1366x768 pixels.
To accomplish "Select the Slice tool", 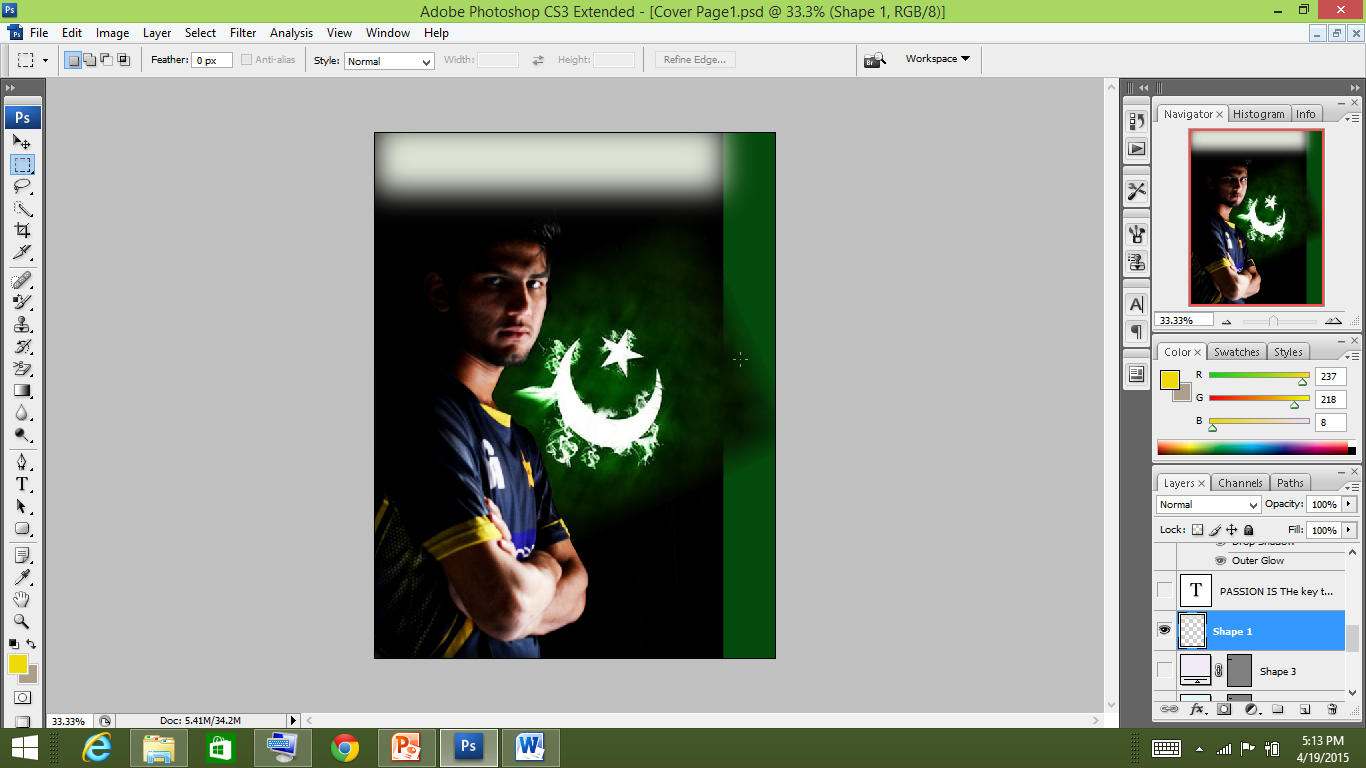I will click(x=22, y=252).
